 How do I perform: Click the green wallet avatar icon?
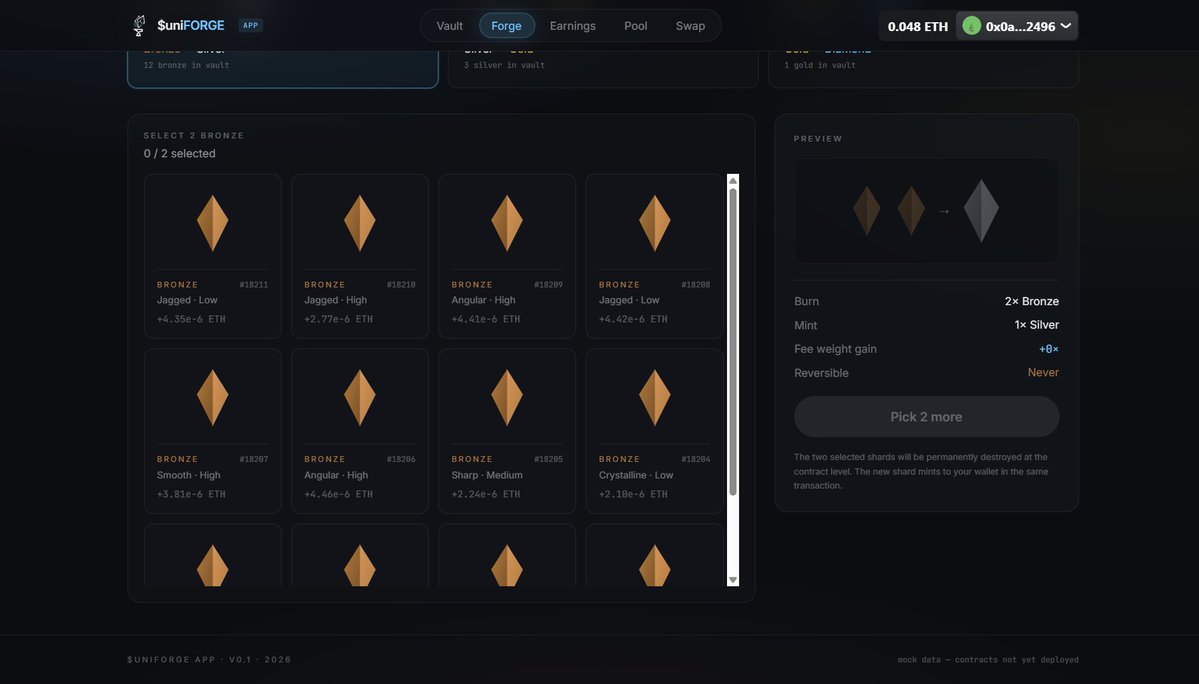click(x=971, y=26)
